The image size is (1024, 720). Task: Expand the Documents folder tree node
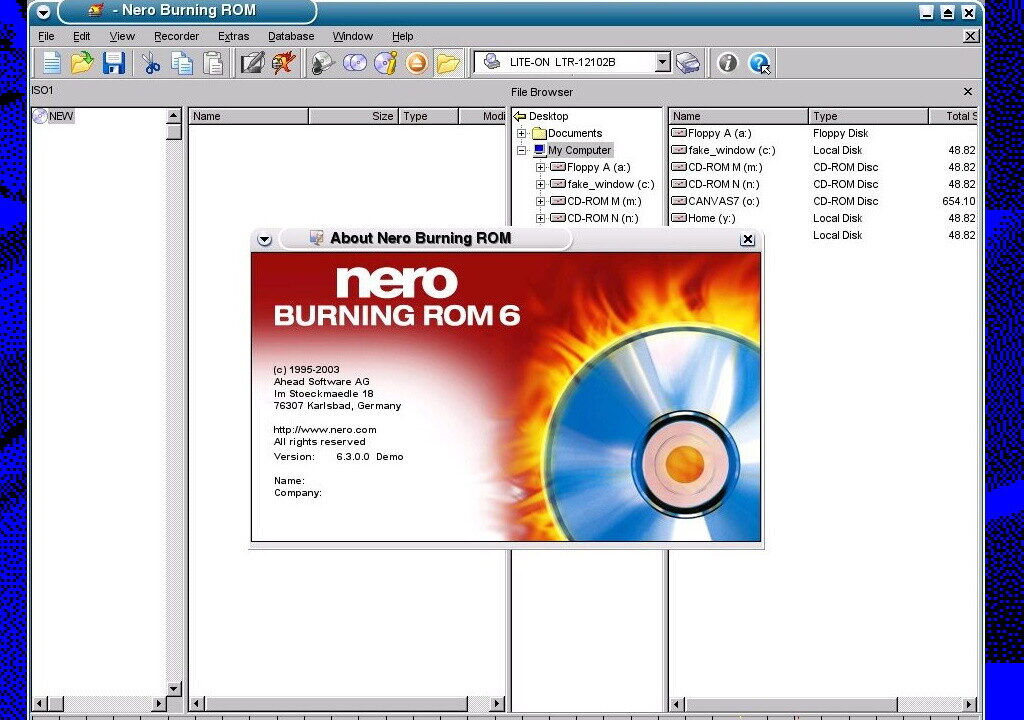(522, 133)
